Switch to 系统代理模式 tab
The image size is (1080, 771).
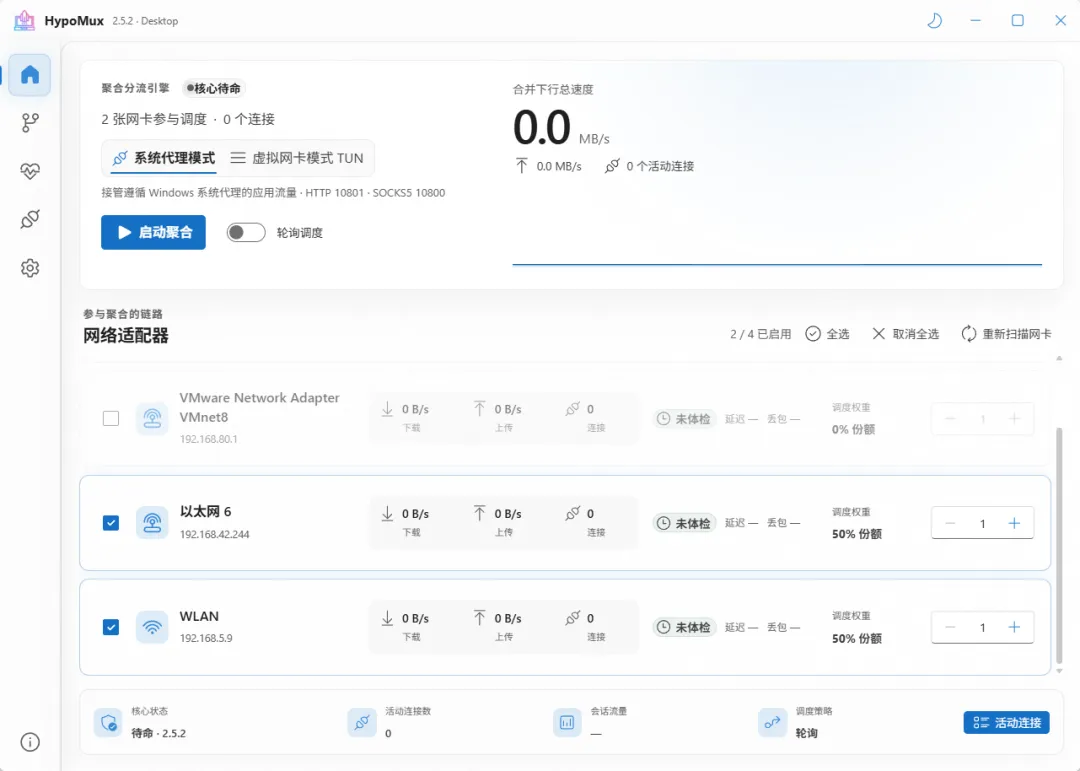coord(164,158)
